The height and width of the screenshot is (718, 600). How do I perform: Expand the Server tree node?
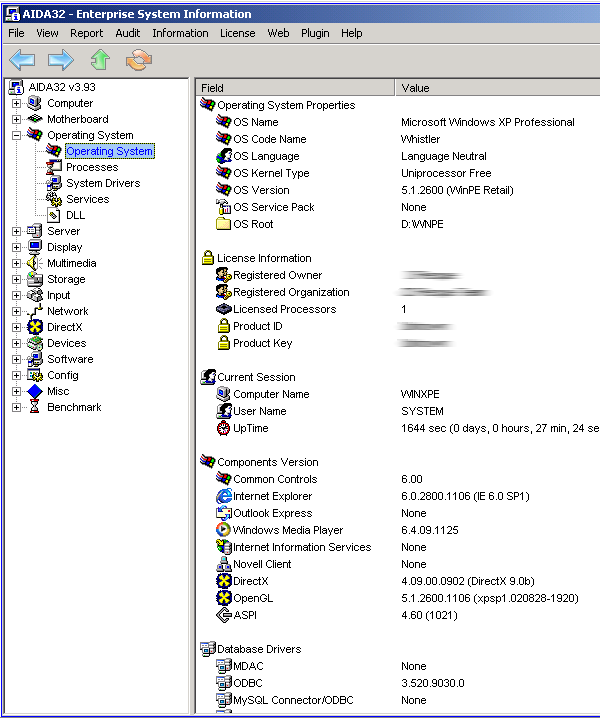point(16,232)
